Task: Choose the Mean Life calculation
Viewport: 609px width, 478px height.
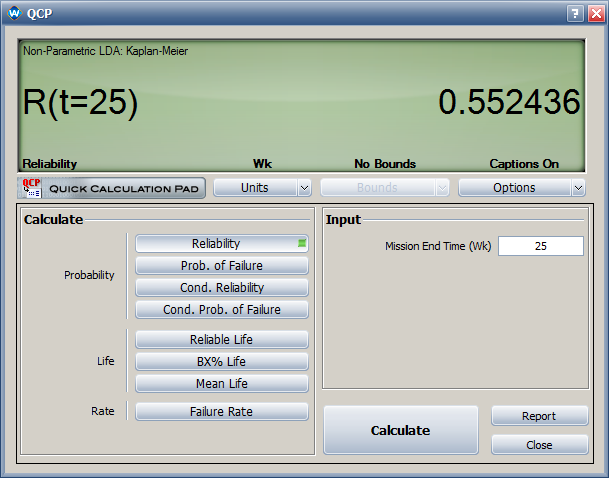Action: point(221,383)
